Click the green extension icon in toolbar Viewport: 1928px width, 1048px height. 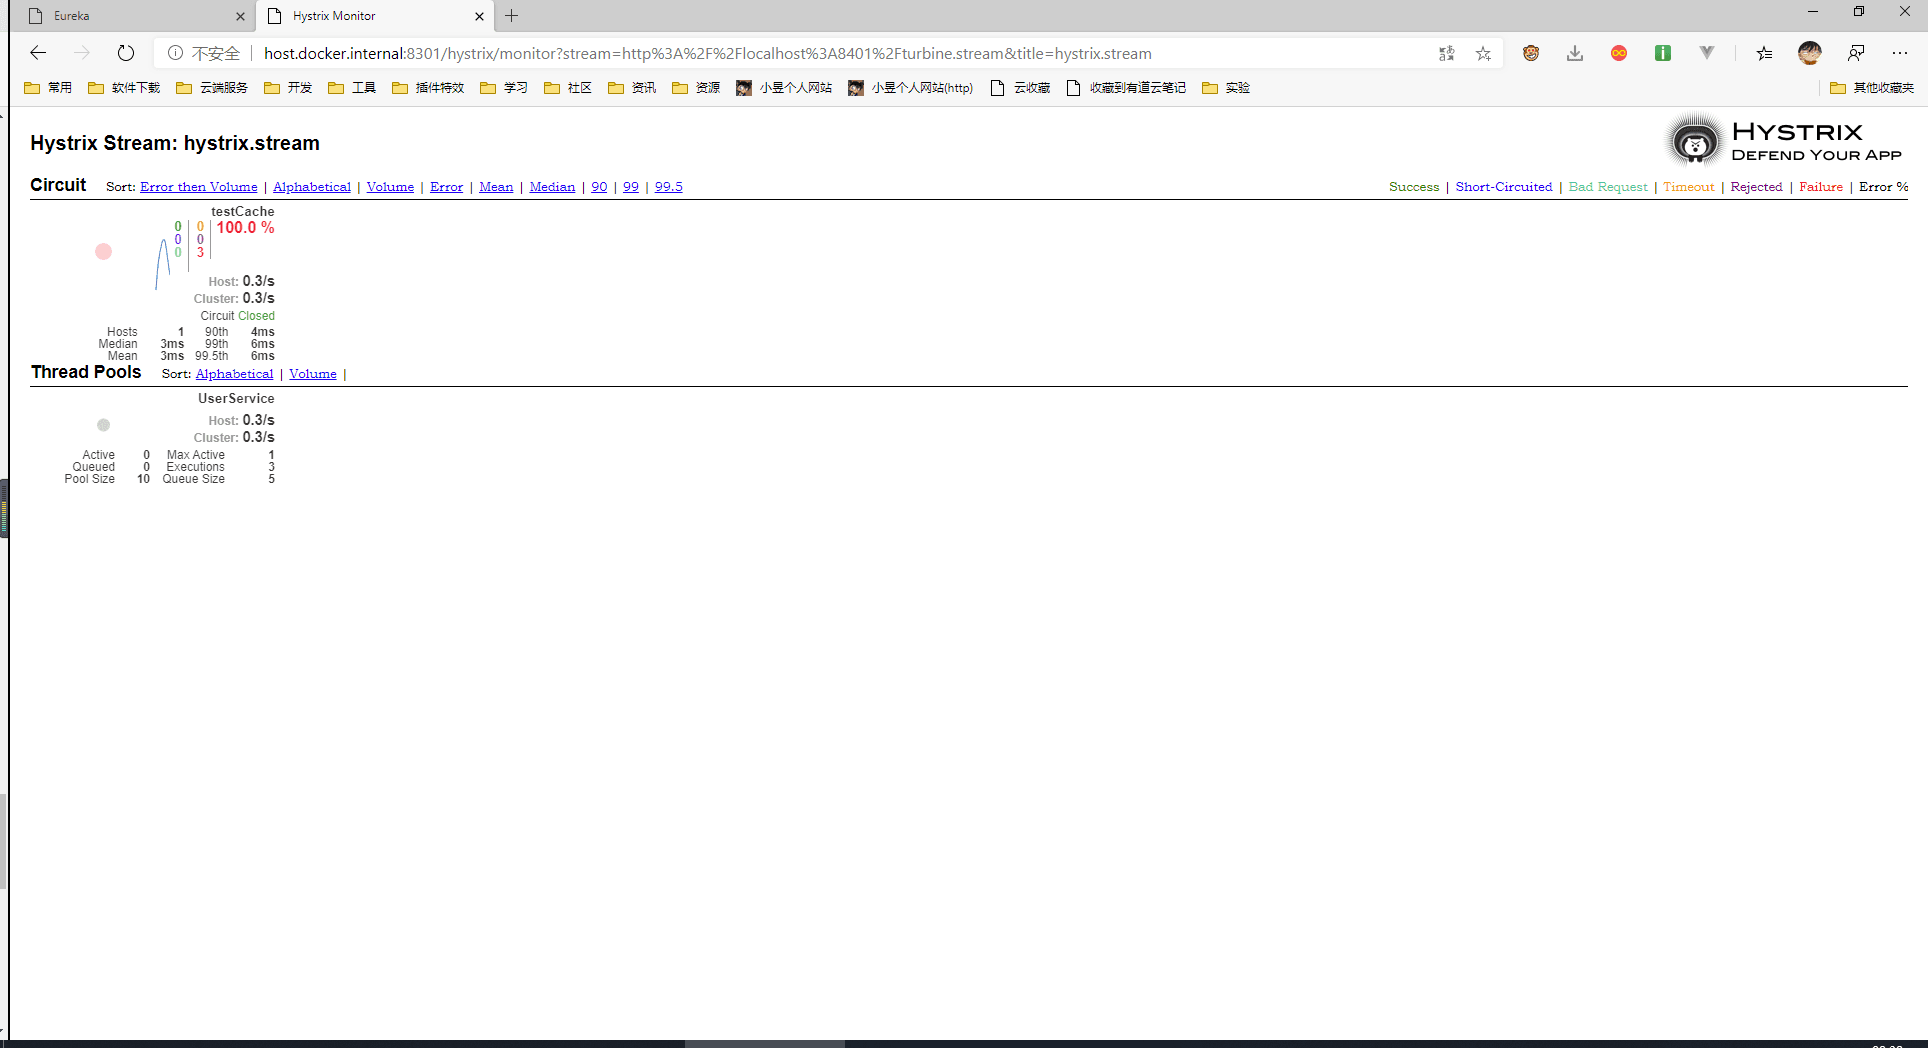coord(1663,53)
